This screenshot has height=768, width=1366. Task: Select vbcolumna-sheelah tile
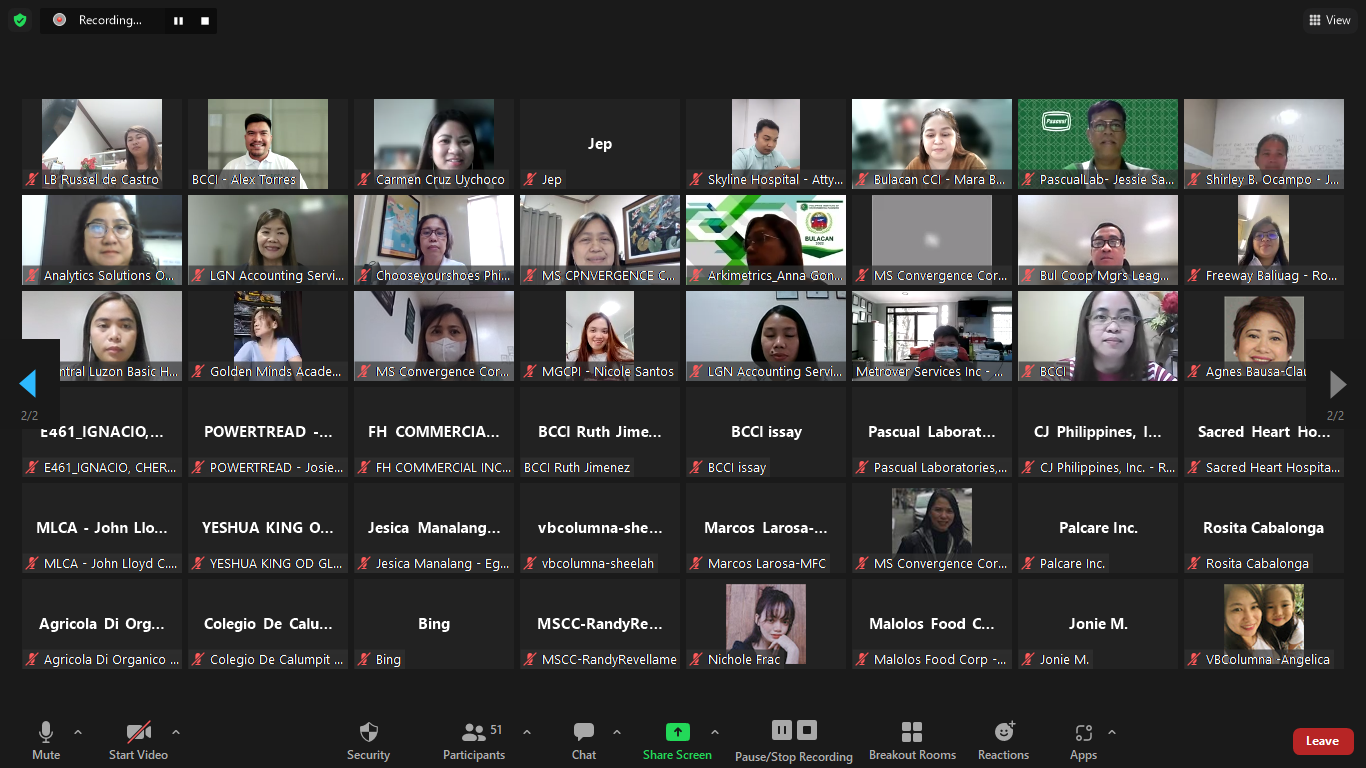click(x=600, y=528)
